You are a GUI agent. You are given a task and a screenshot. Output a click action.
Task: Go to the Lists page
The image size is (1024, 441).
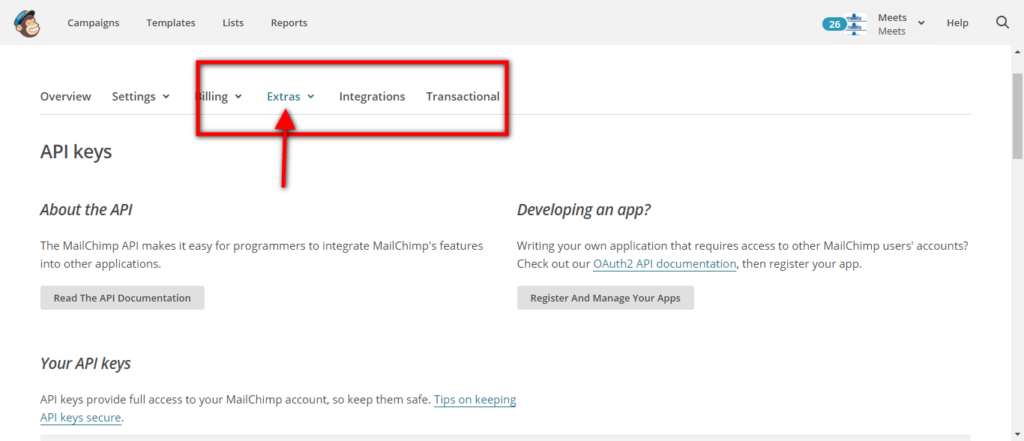(232, 23)
